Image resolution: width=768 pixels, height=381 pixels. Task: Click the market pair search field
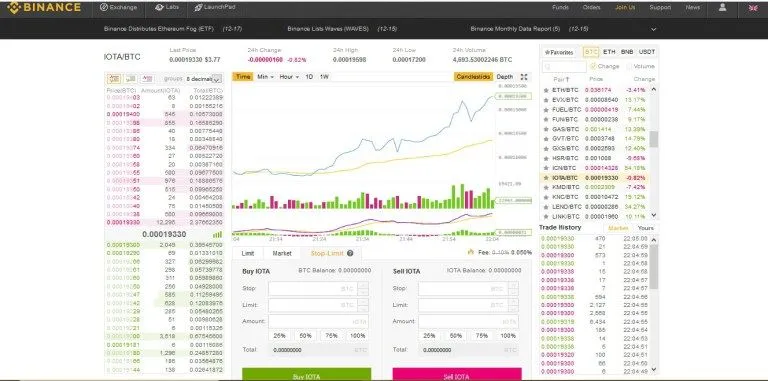click(x=564, y=66)
